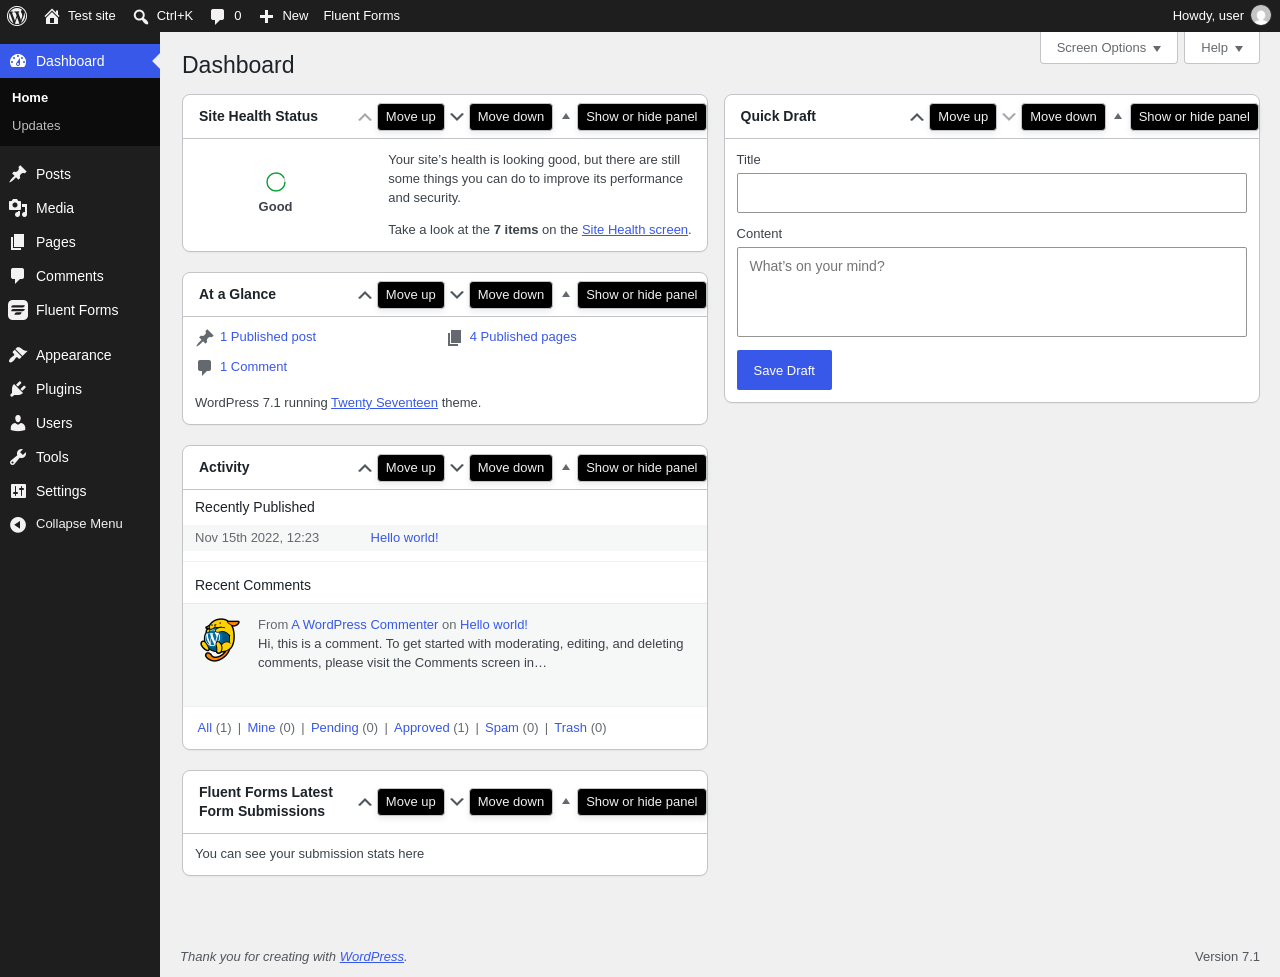Click the WordPress Commenter avatar image
The image size is (1280, 977).
click(x=220, y=640)
